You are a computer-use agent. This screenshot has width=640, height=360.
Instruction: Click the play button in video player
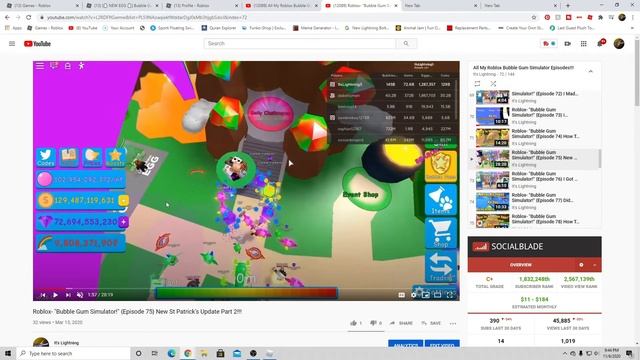coord(56,295)
